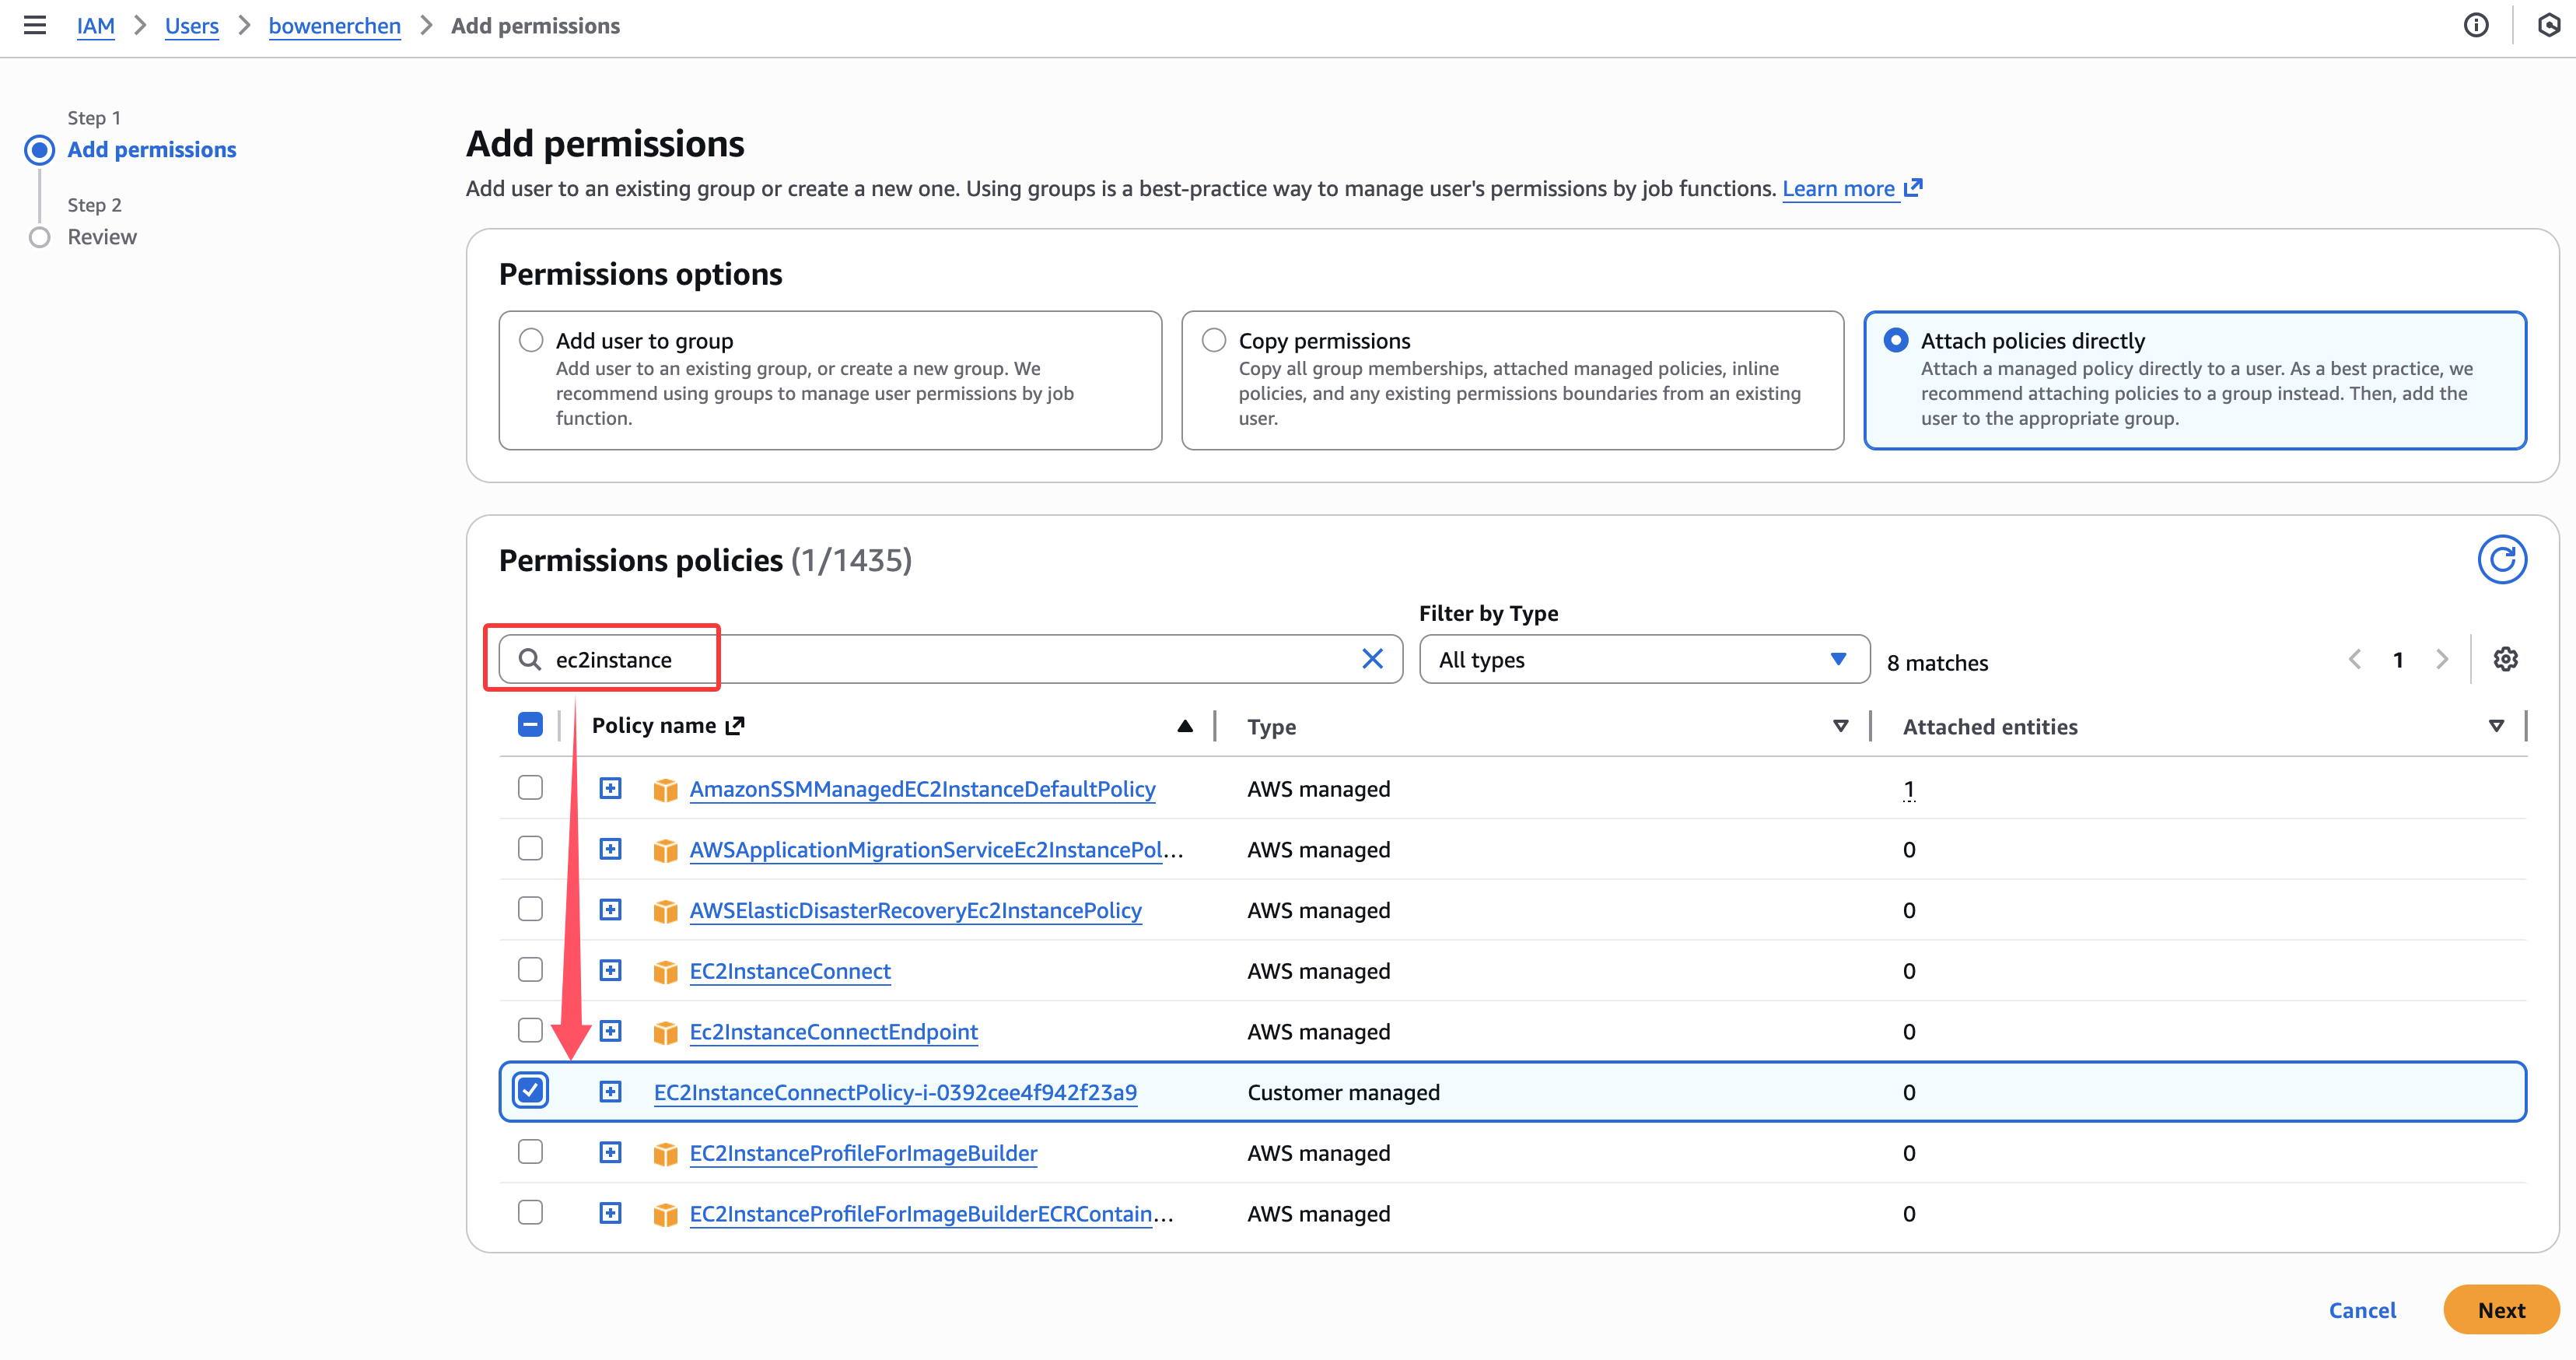
Task: Go to previous page of policies
Action: pyautogui.click(x=2355, y=659)
